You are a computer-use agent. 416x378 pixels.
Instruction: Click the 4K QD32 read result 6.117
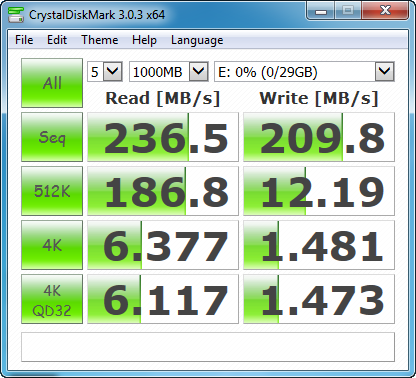pyautogui.click(x=163, y=299)
